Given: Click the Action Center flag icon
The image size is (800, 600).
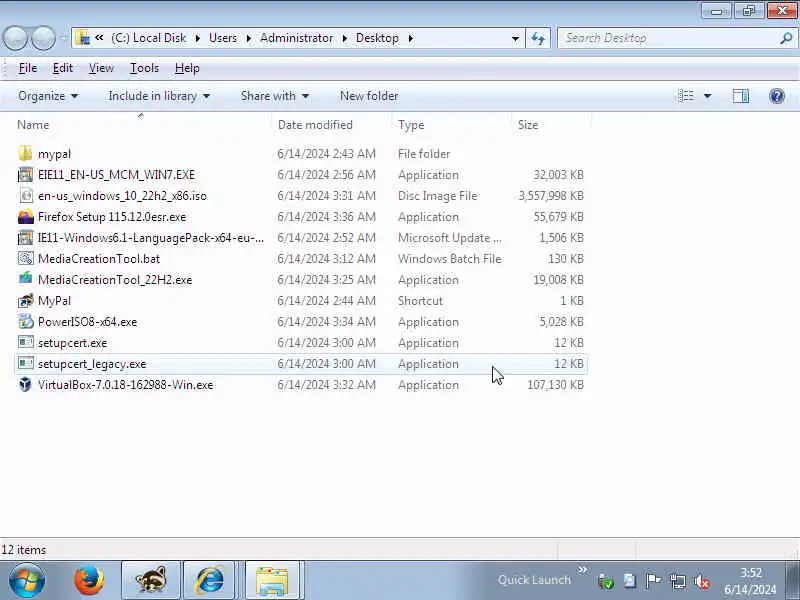Looking at the screenshot, I should coord(653,581).
